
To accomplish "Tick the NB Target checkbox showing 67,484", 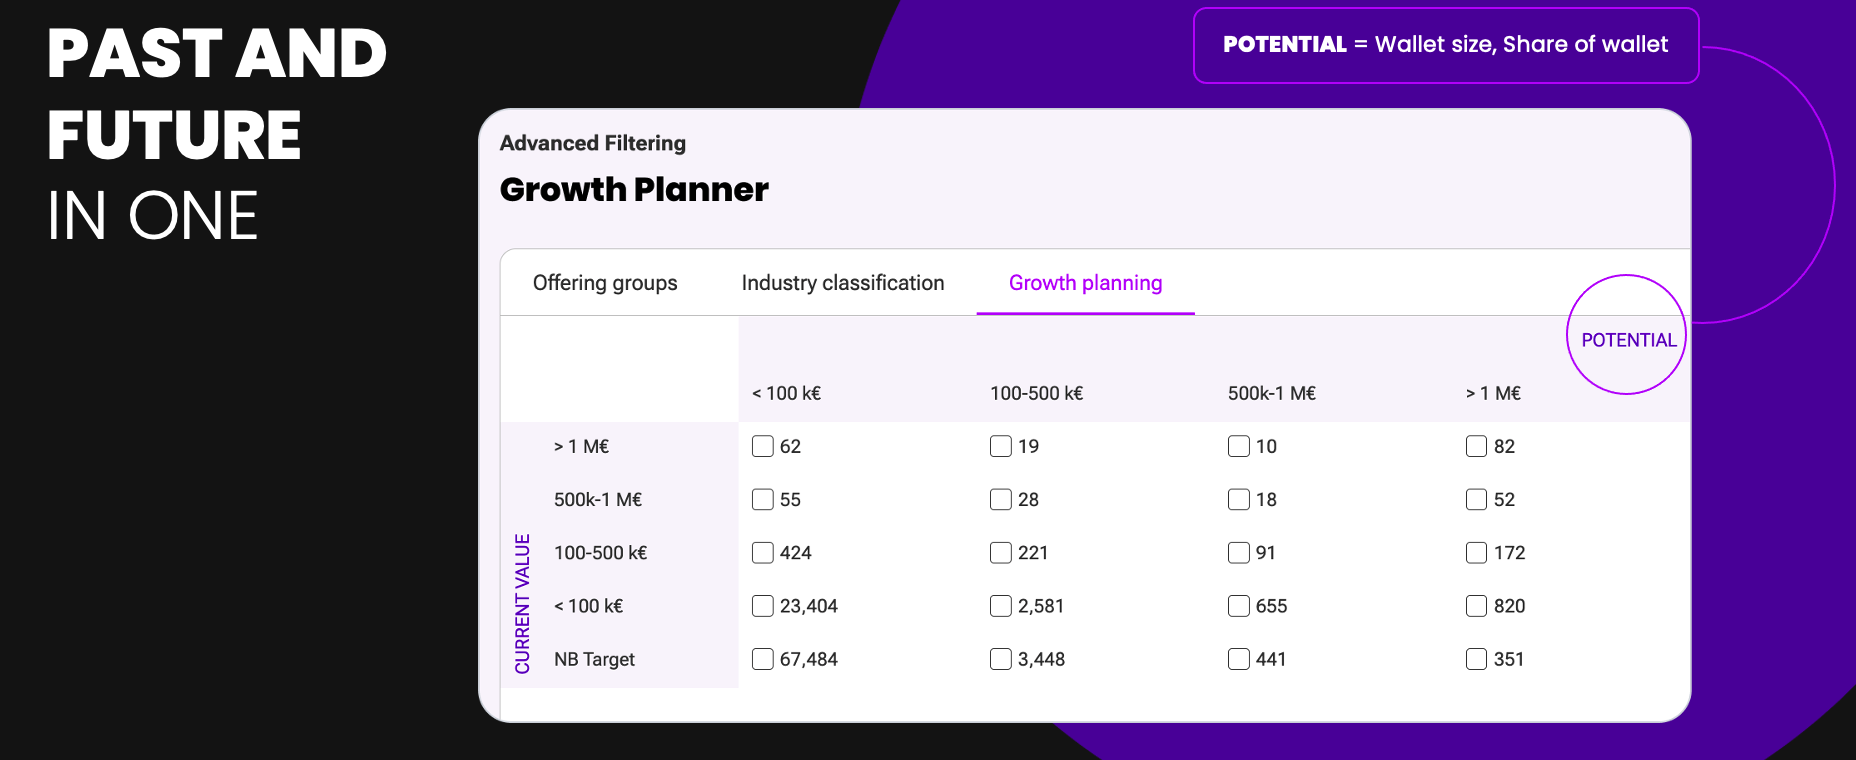I will coord(764,659).
